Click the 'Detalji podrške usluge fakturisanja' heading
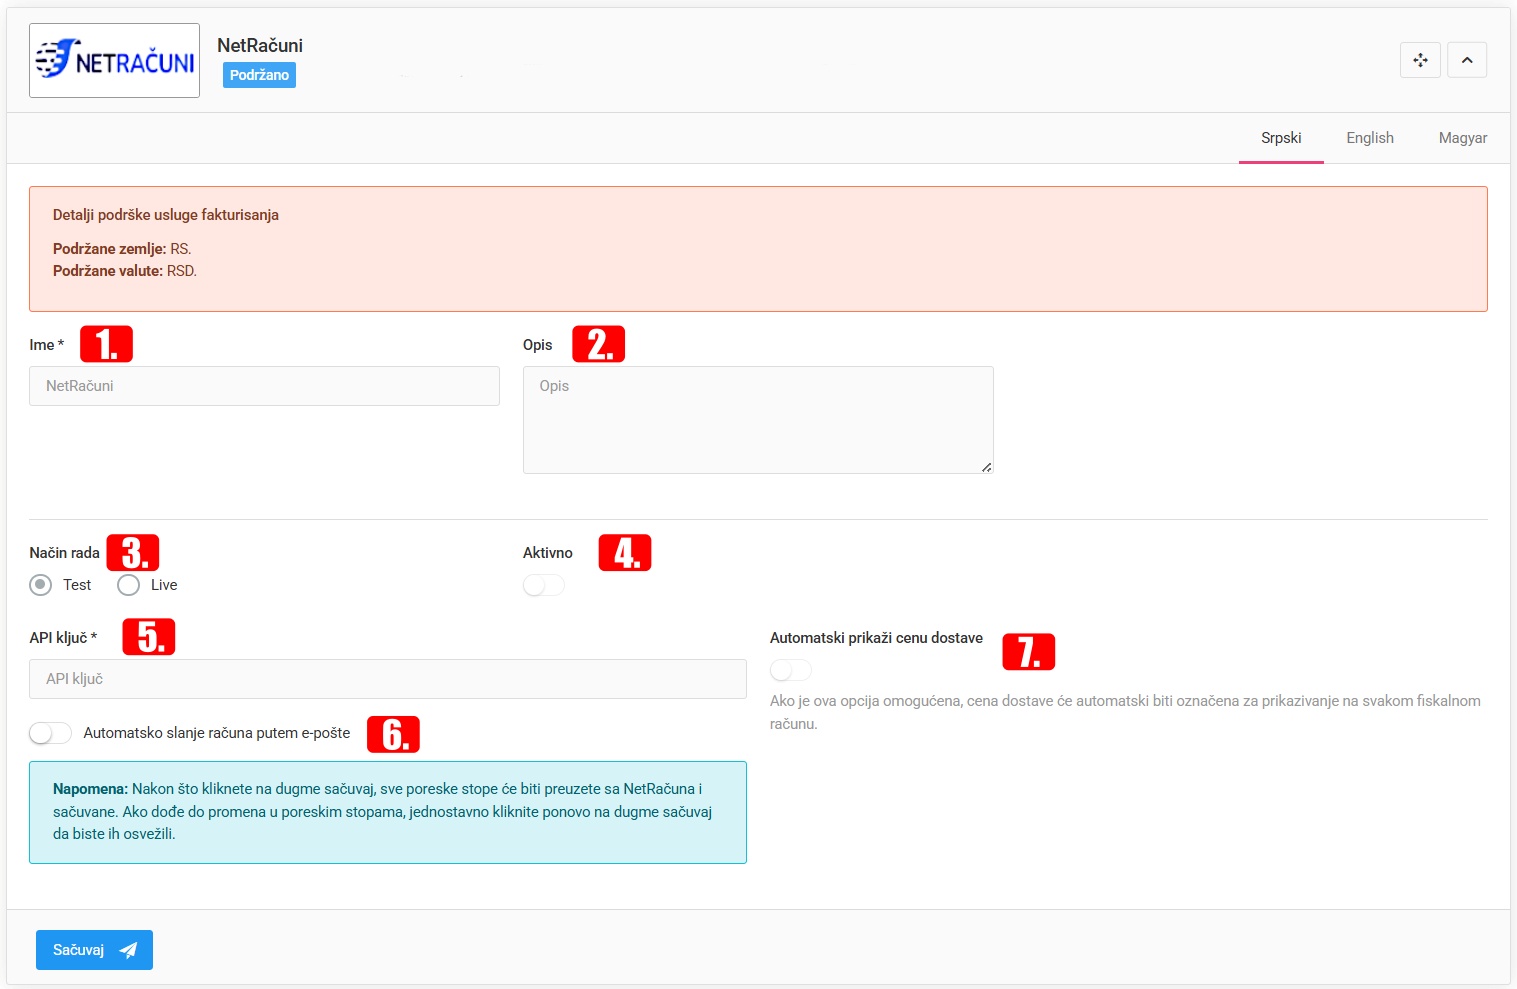The image size is (1517, 989). [x=166, y=215]
